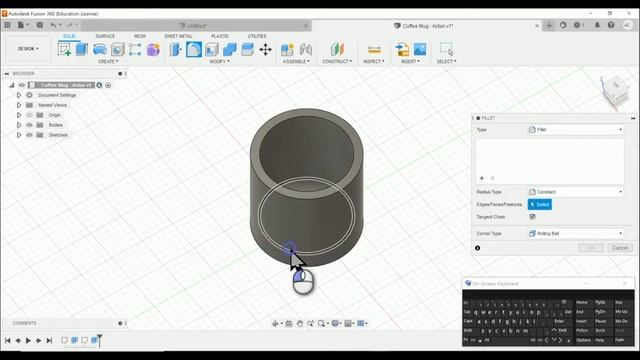Image resolution: width=640 pixels, height=360 pixels.
Task: Open the INSPECT dropdown menu
Action: coord(374,61)
